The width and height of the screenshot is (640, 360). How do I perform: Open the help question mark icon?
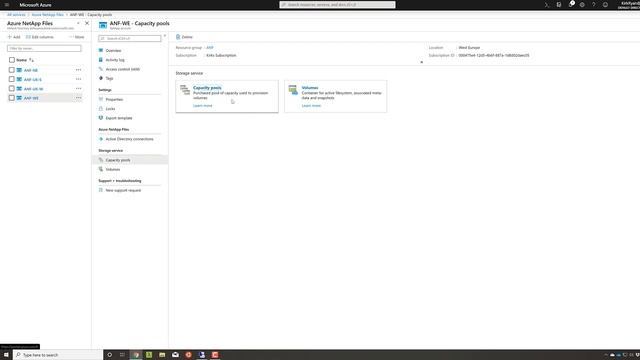tap(593, 5)
